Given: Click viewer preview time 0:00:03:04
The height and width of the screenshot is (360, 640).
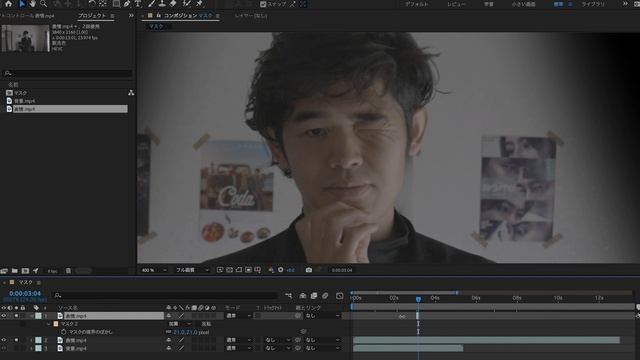Looking at the screenshot, I should click(x=342, y=270).
